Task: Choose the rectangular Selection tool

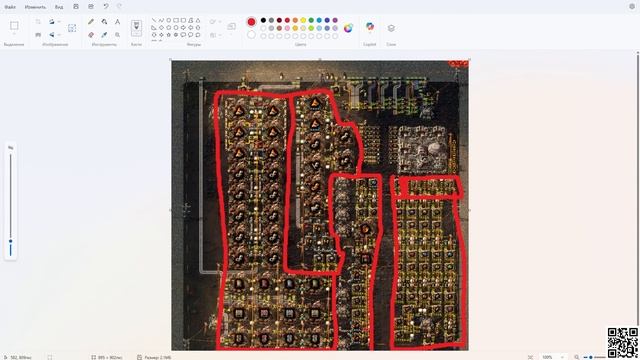Action: point(14,26)
